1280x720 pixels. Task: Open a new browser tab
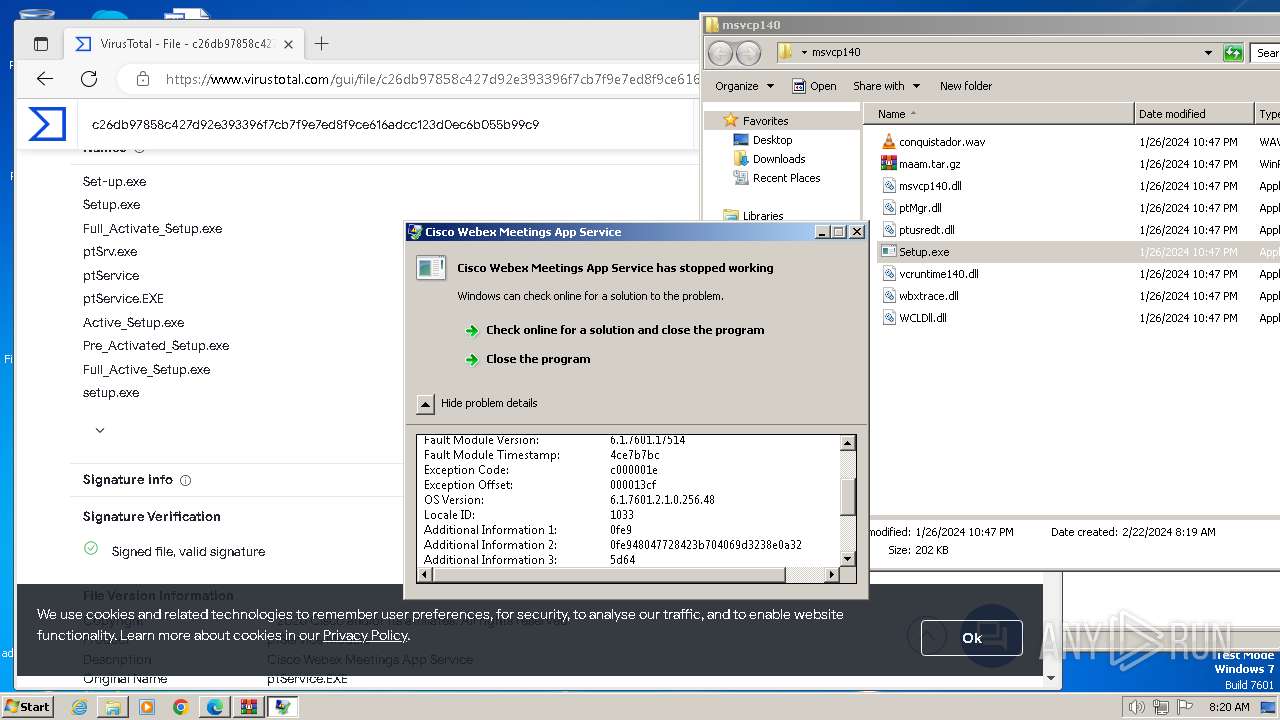321,43
